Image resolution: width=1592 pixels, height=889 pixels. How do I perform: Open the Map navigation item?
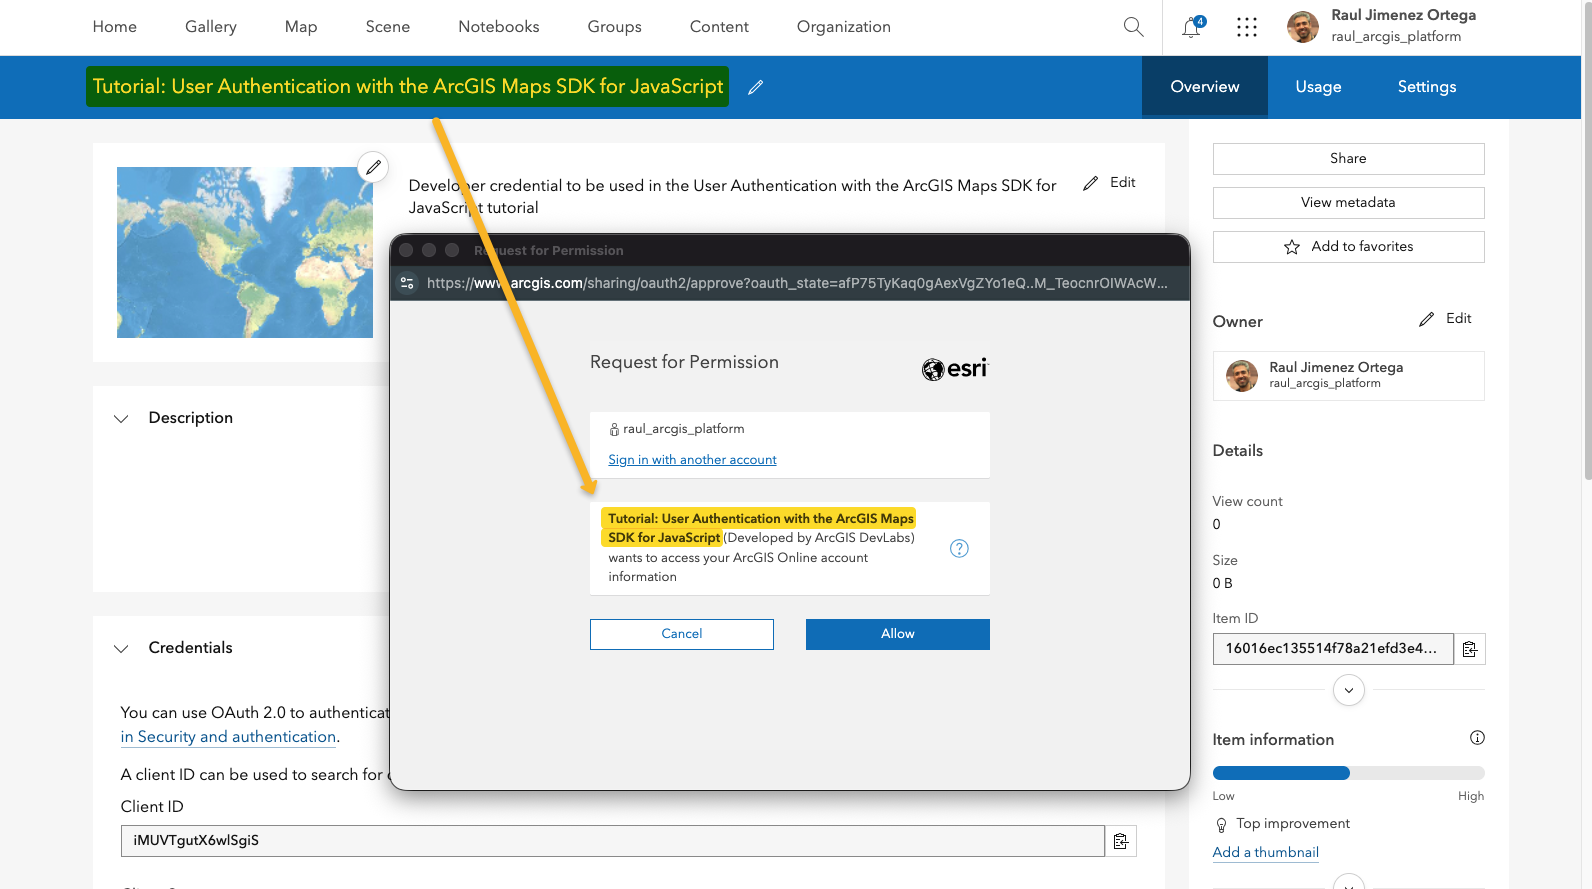coord(301,27)
